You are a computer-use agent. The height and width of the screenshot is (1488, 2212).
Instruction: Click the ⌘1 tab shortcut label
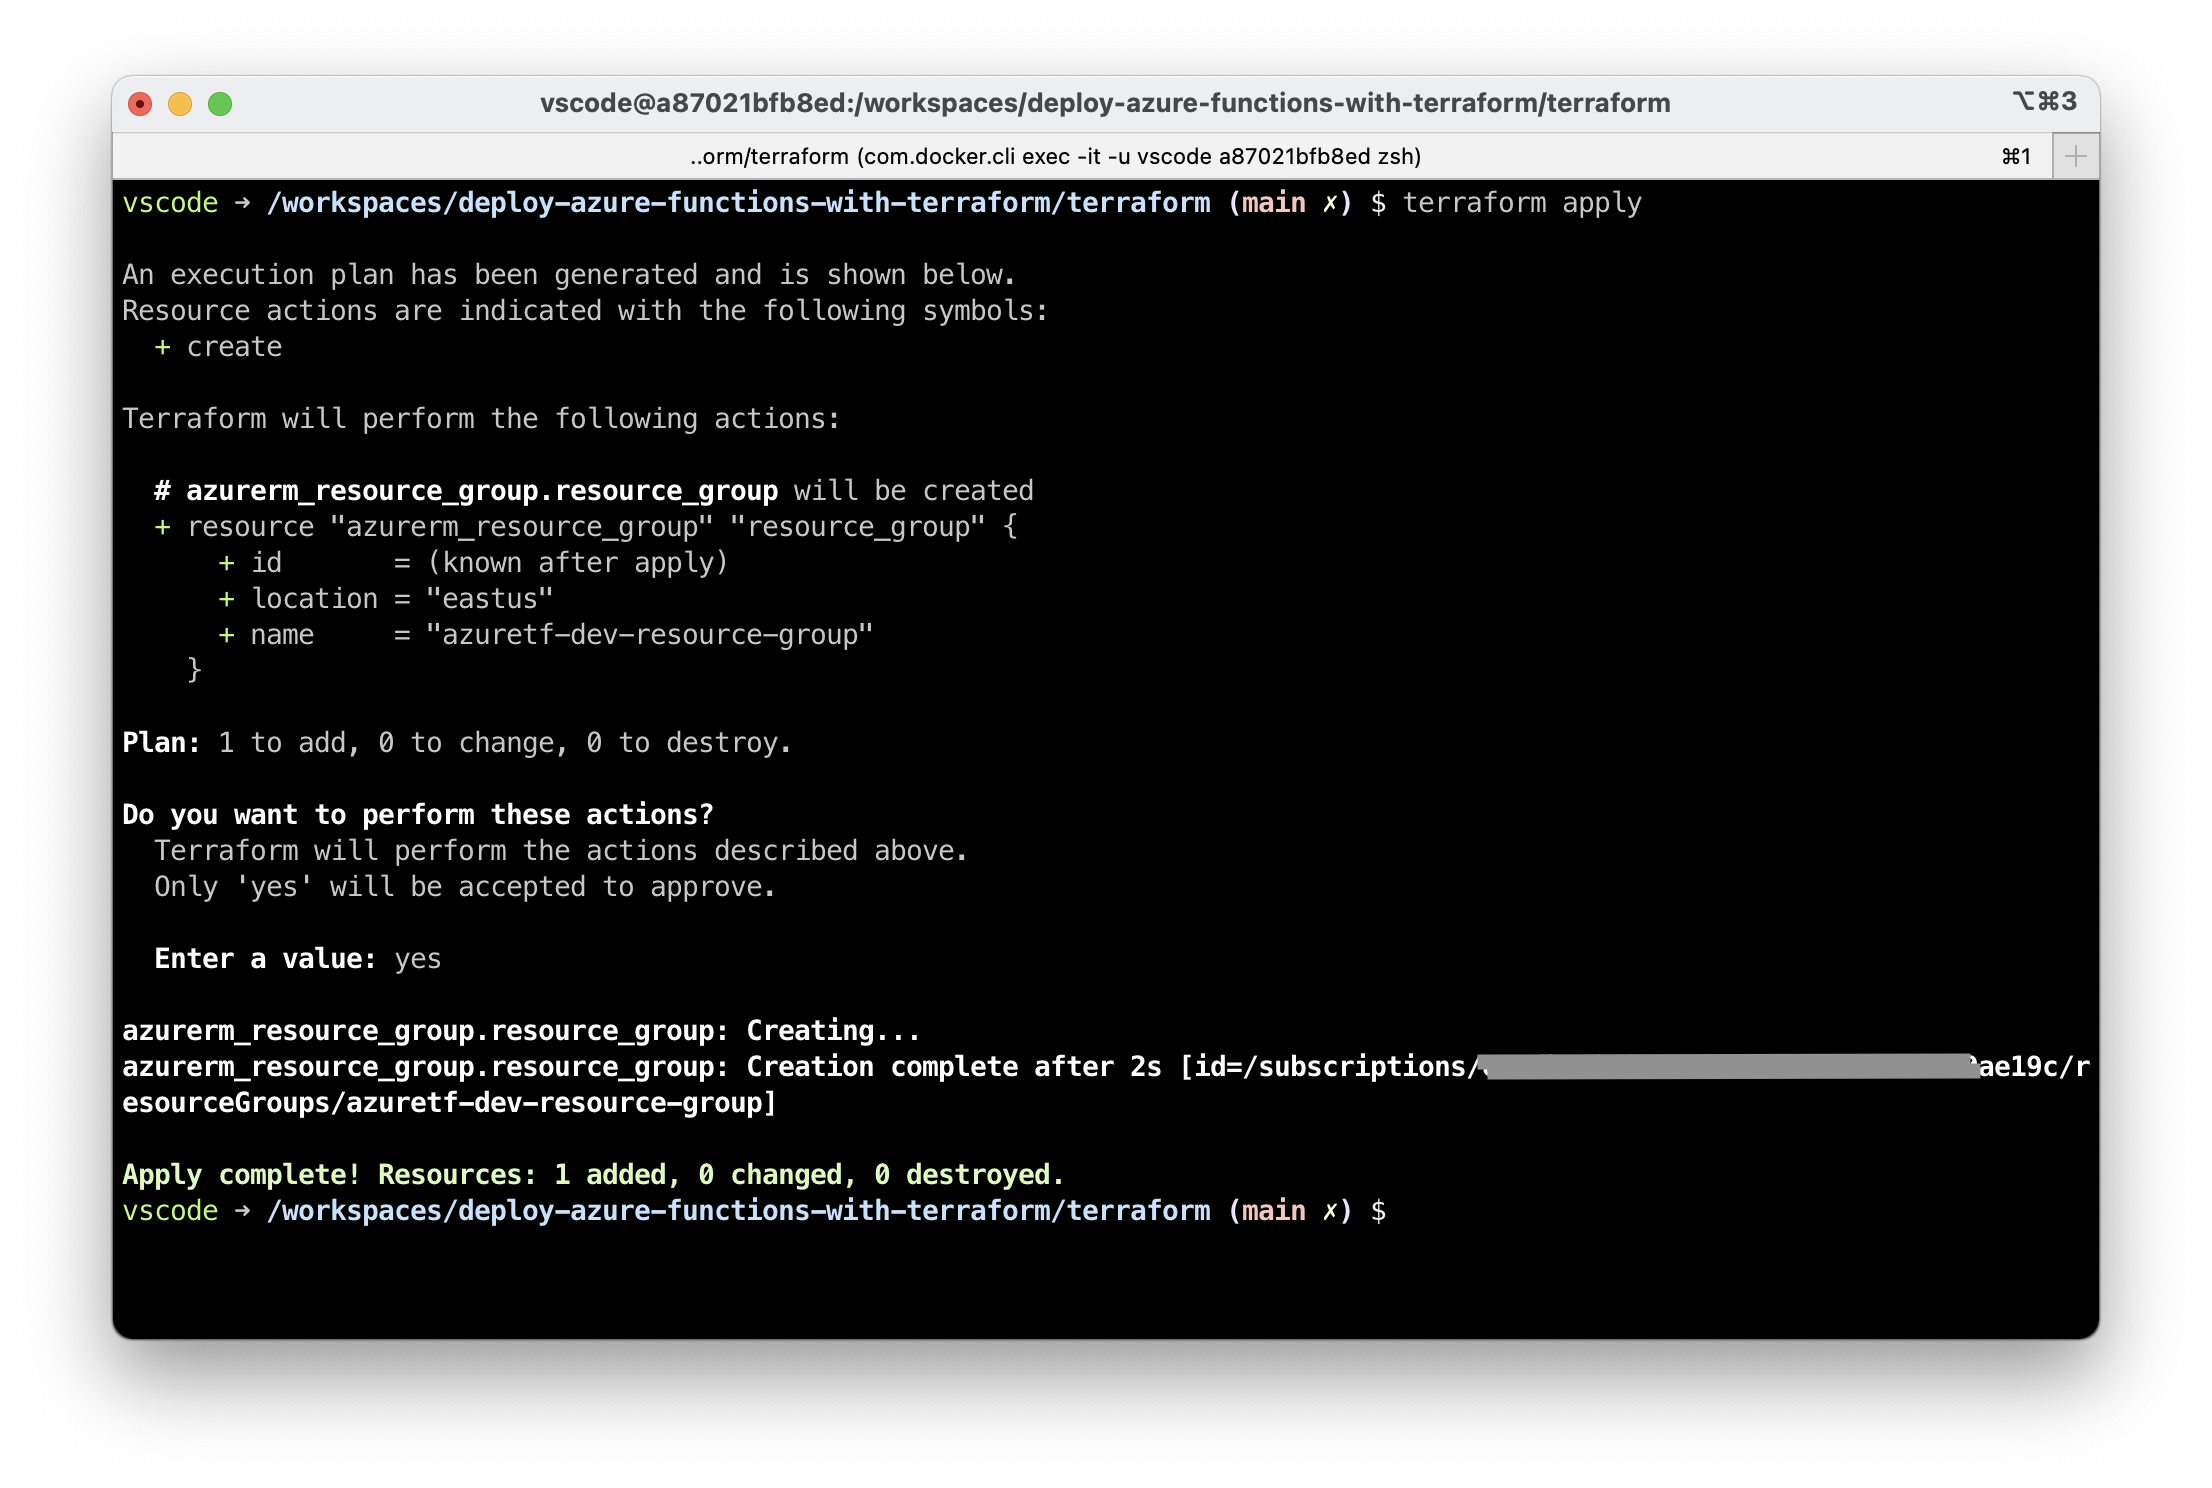[2016, 156]
